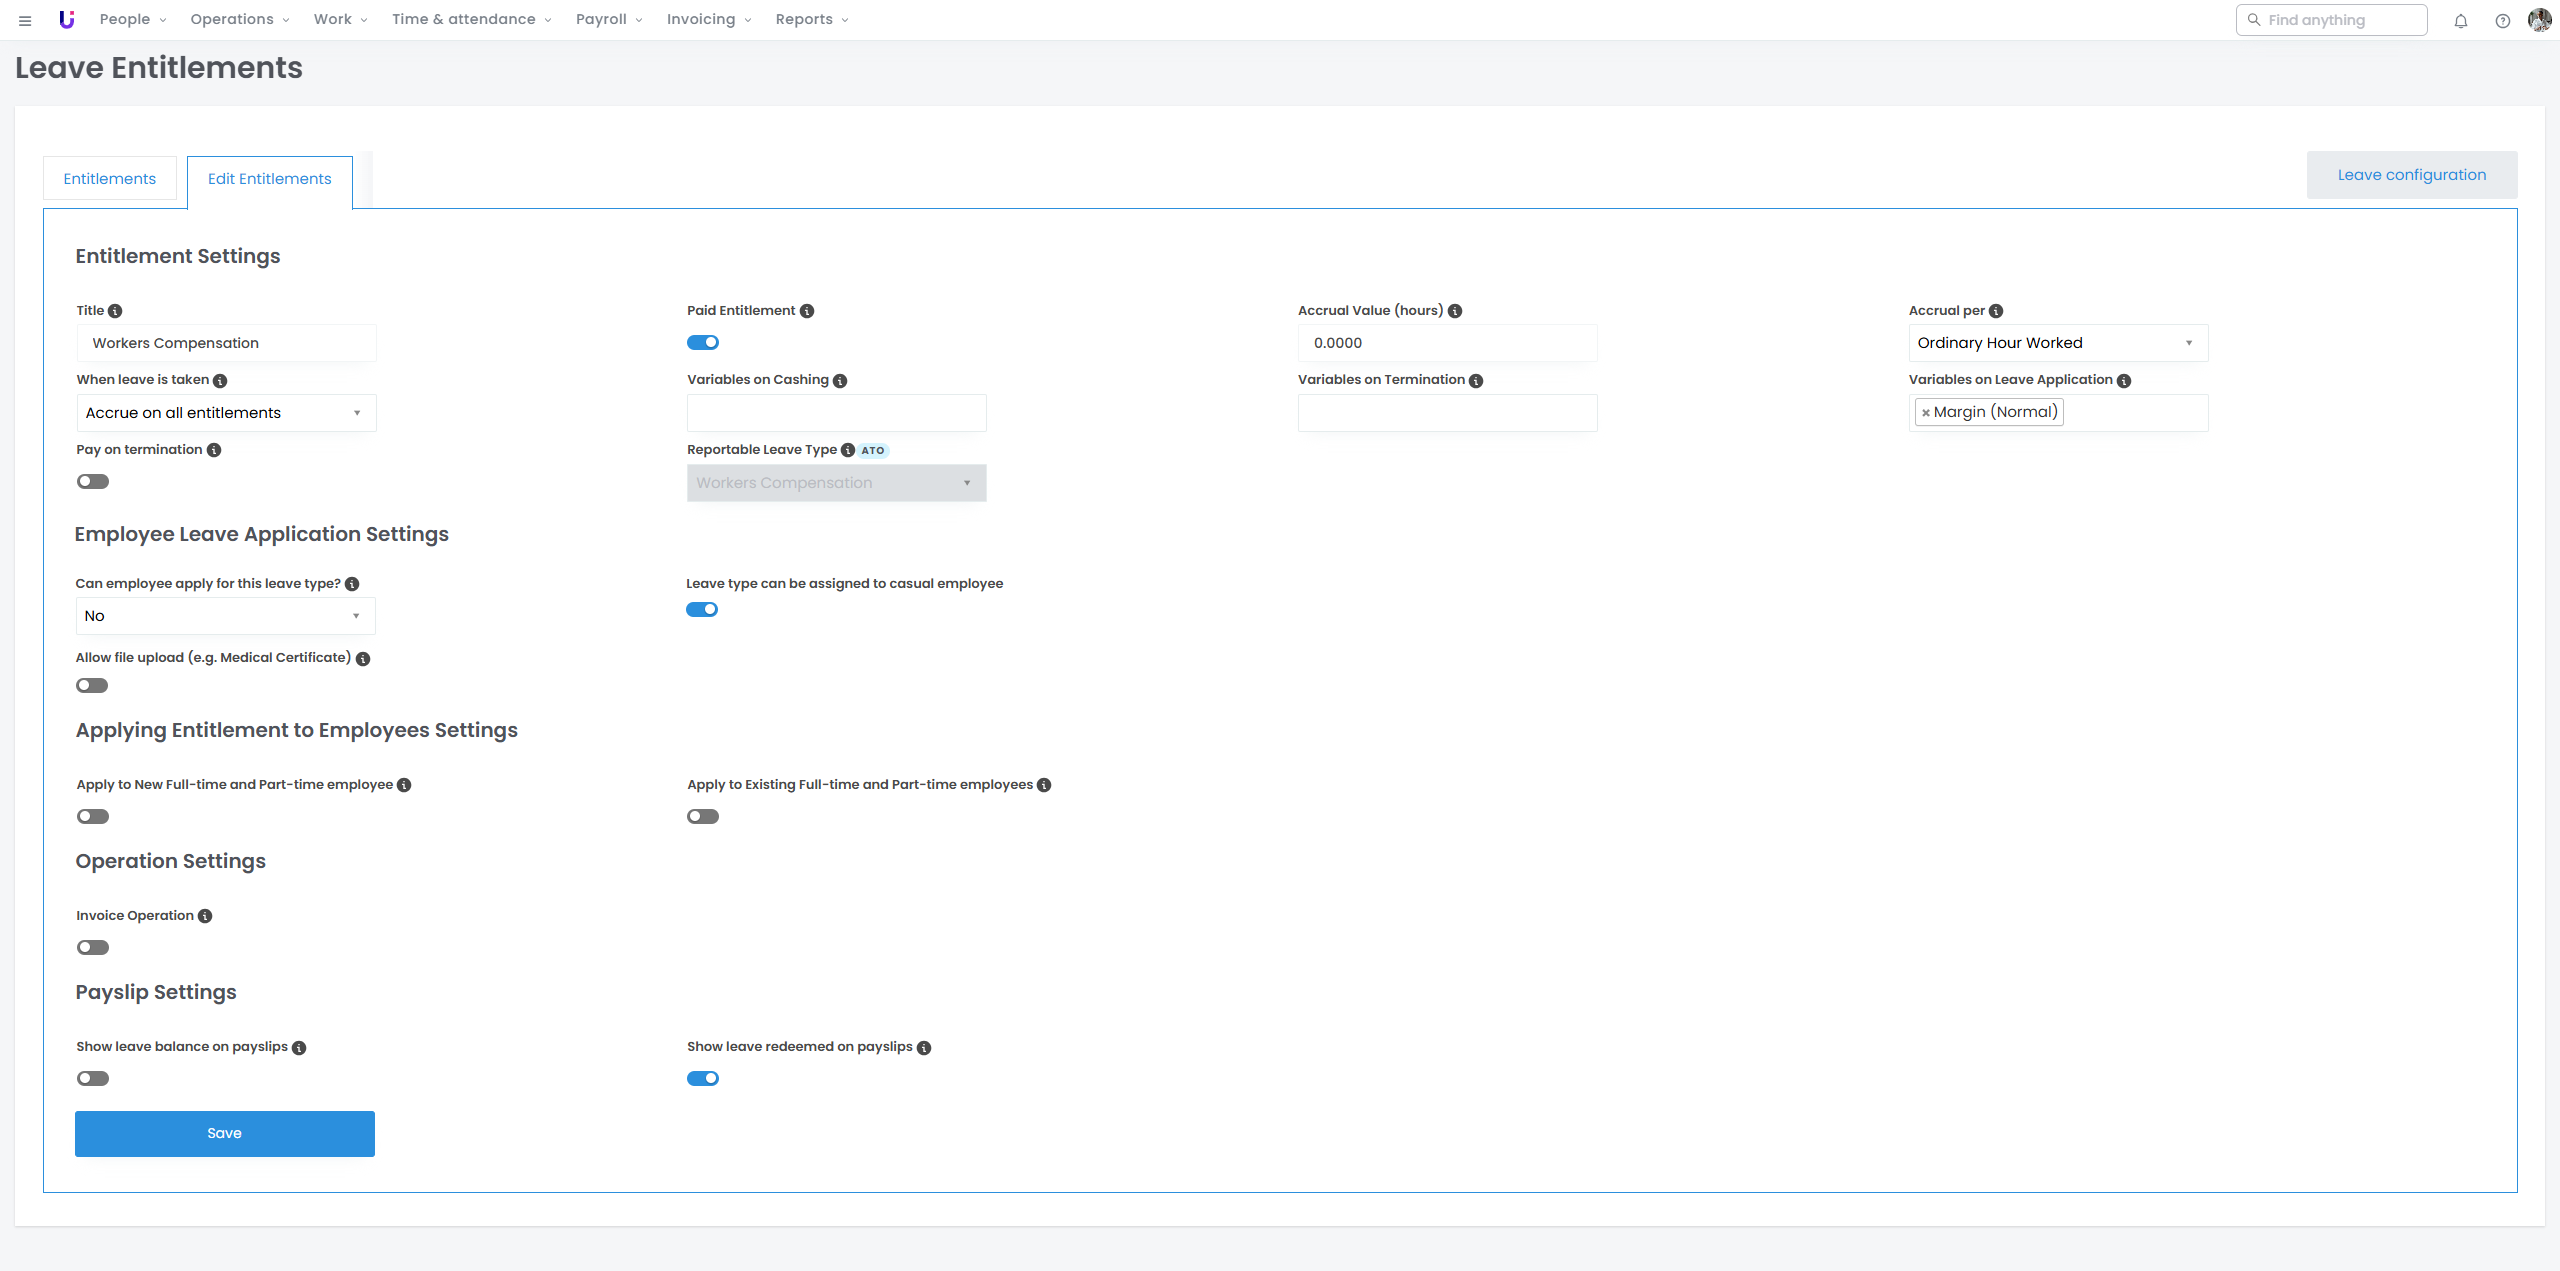Click the Save button
The image size is (2560, 1271).
coord(225,1134)
